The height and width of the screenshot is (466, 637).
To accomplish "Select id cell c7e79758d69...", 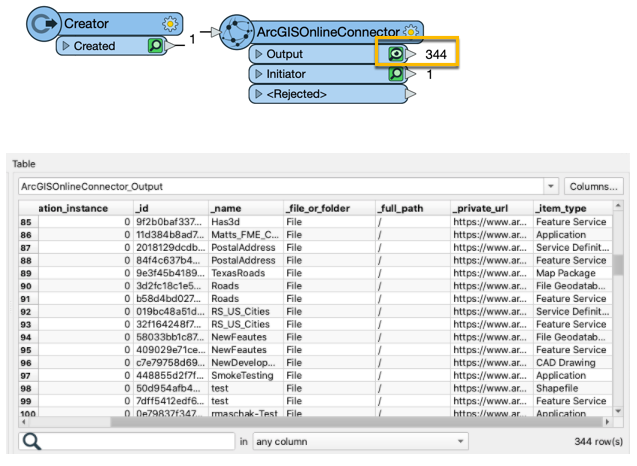I will point(171,363).
